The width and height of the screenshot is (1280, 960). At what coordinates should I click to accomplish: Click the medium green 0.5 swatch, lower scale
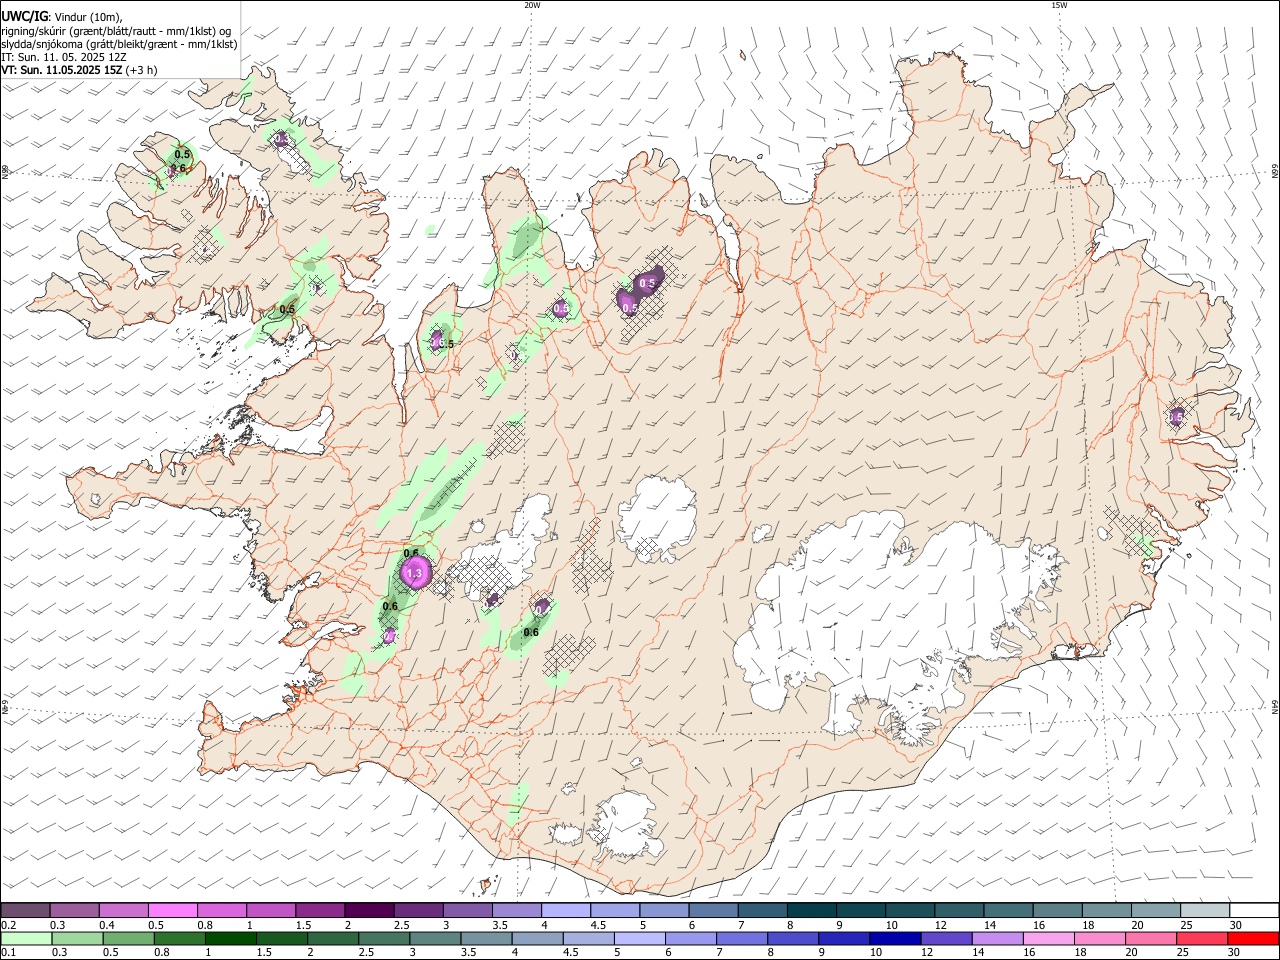pyautogui.click(x=128, y=938)
